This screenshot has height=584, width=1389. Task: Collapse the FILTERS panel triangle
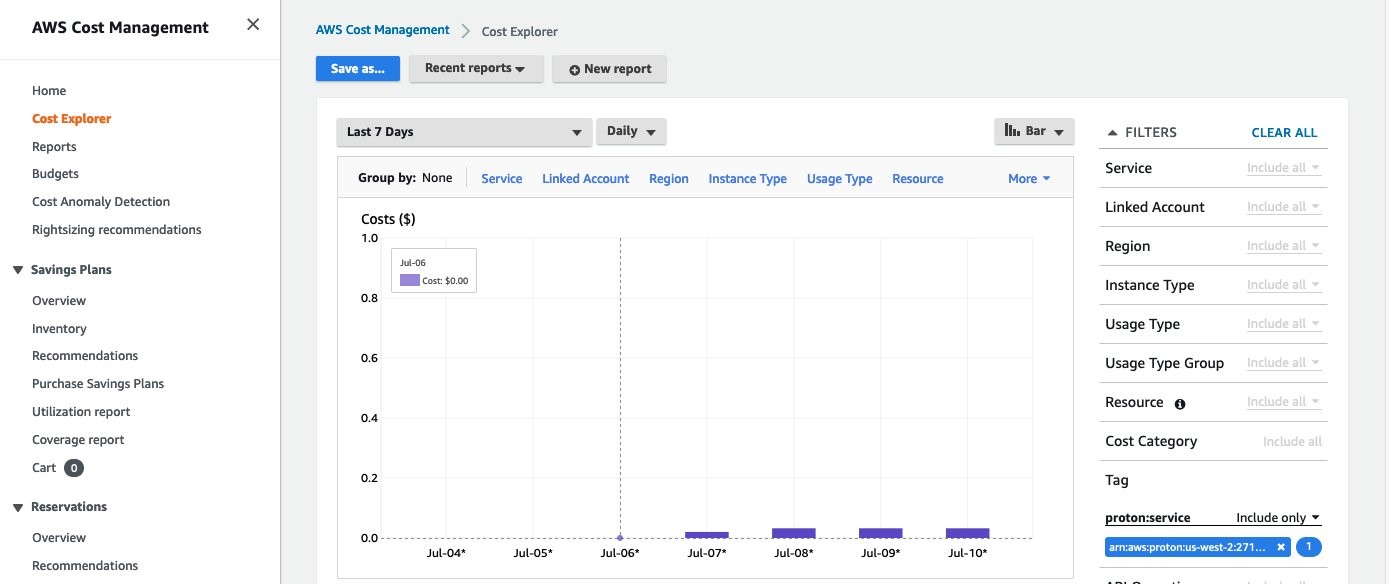1111,133
